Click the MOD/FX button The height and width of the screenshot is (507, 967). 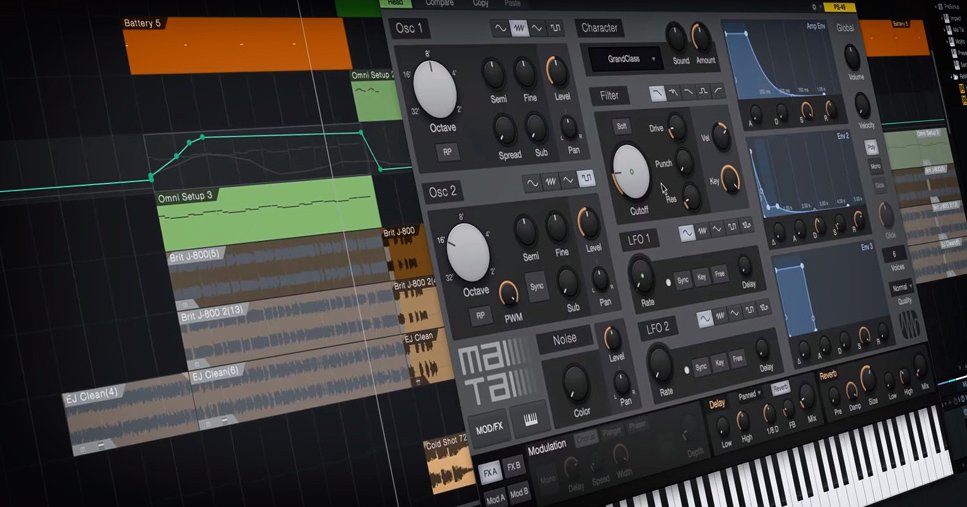pos(487,424)
